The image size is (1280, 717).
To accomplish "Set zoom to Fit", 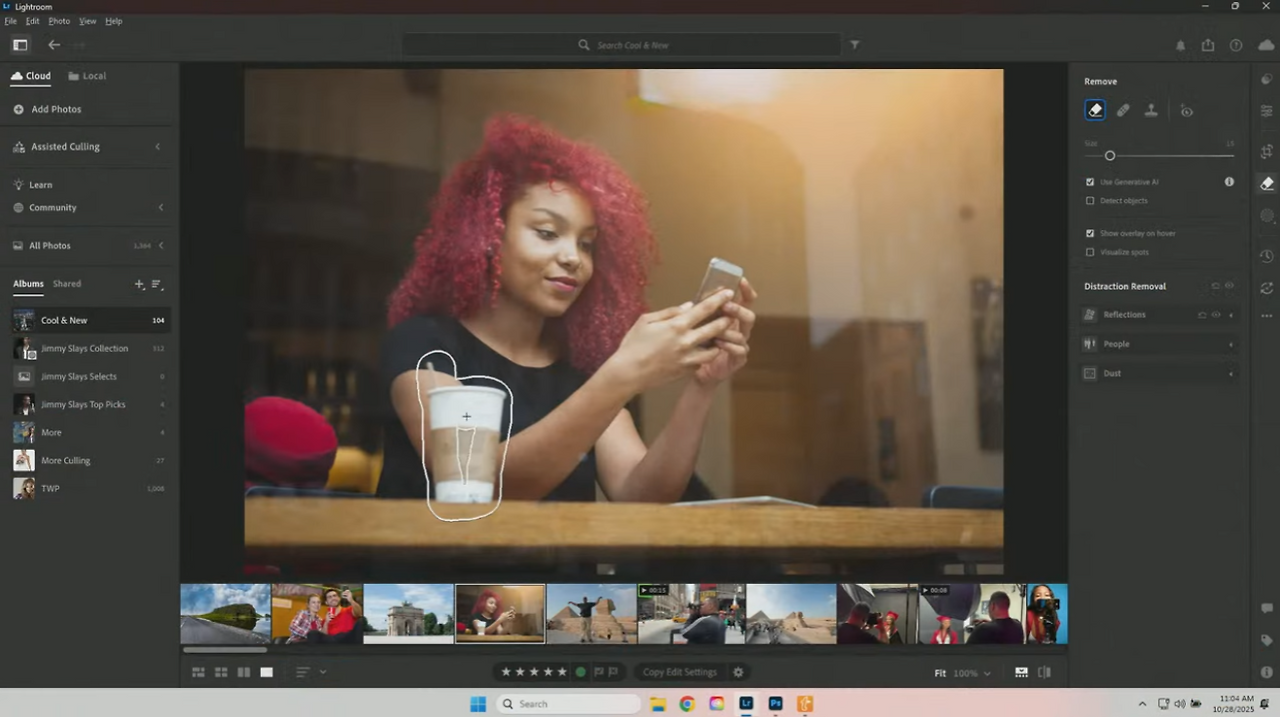I will click(x=940, y=673).
